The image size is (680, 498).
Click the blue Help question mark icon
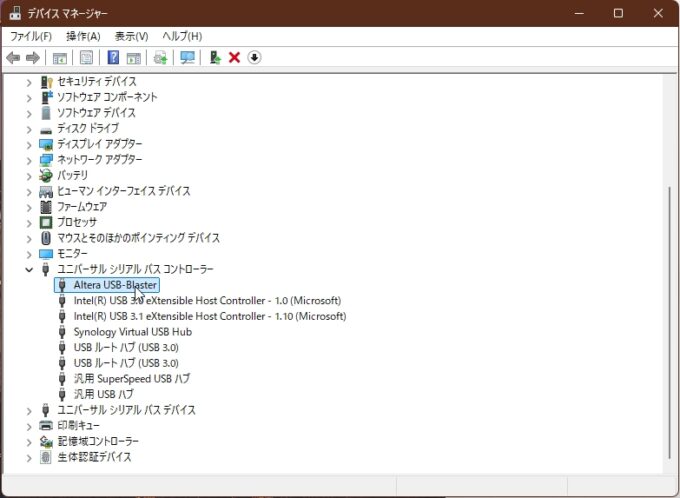(113, 57)
